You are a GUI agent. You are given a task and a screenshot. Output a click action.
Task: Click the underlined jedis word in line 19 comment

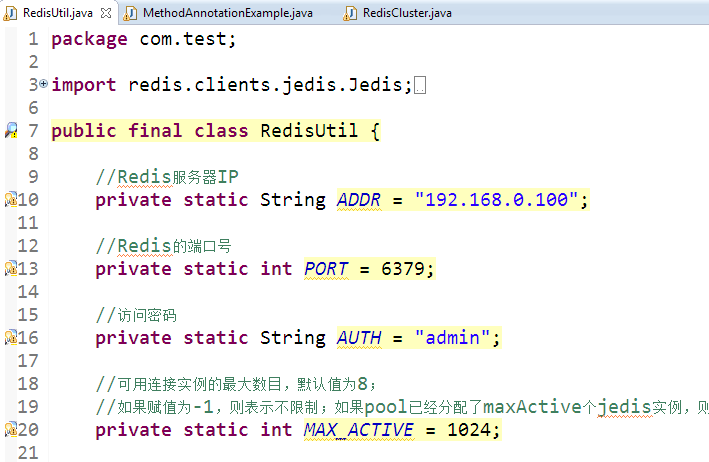click(x=624, y=407)
